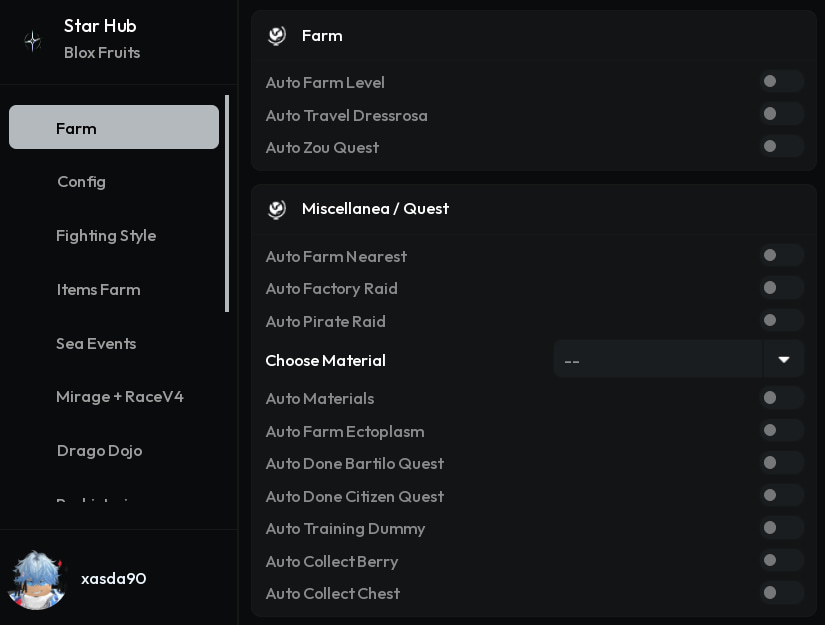Screen dimensions: 825x625
Task: Enable Auto Farm Nearest
Action: (x=781, y=256)
